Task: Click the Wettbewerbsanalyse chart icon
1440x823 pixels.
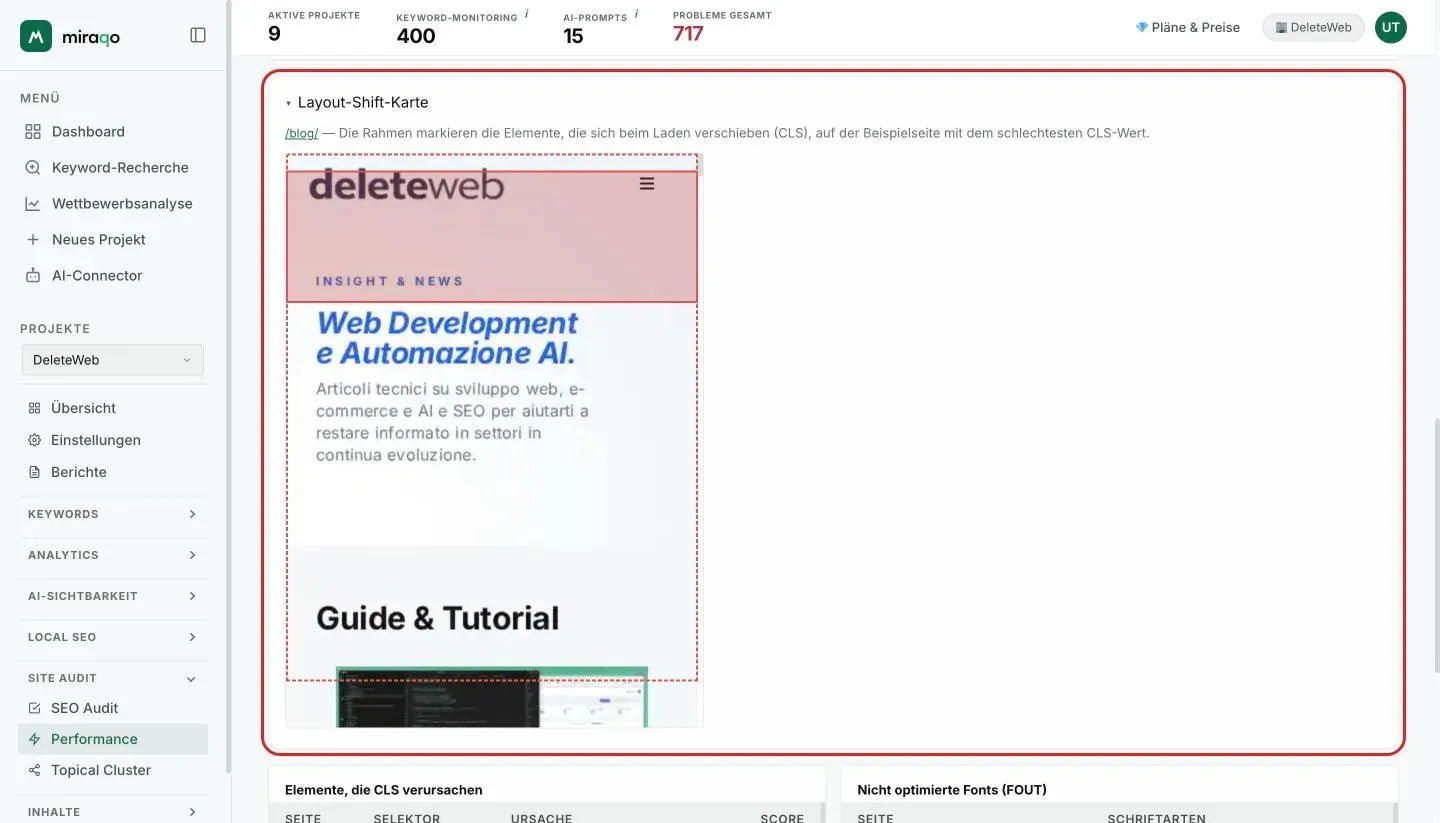Action: pos(33,204)
